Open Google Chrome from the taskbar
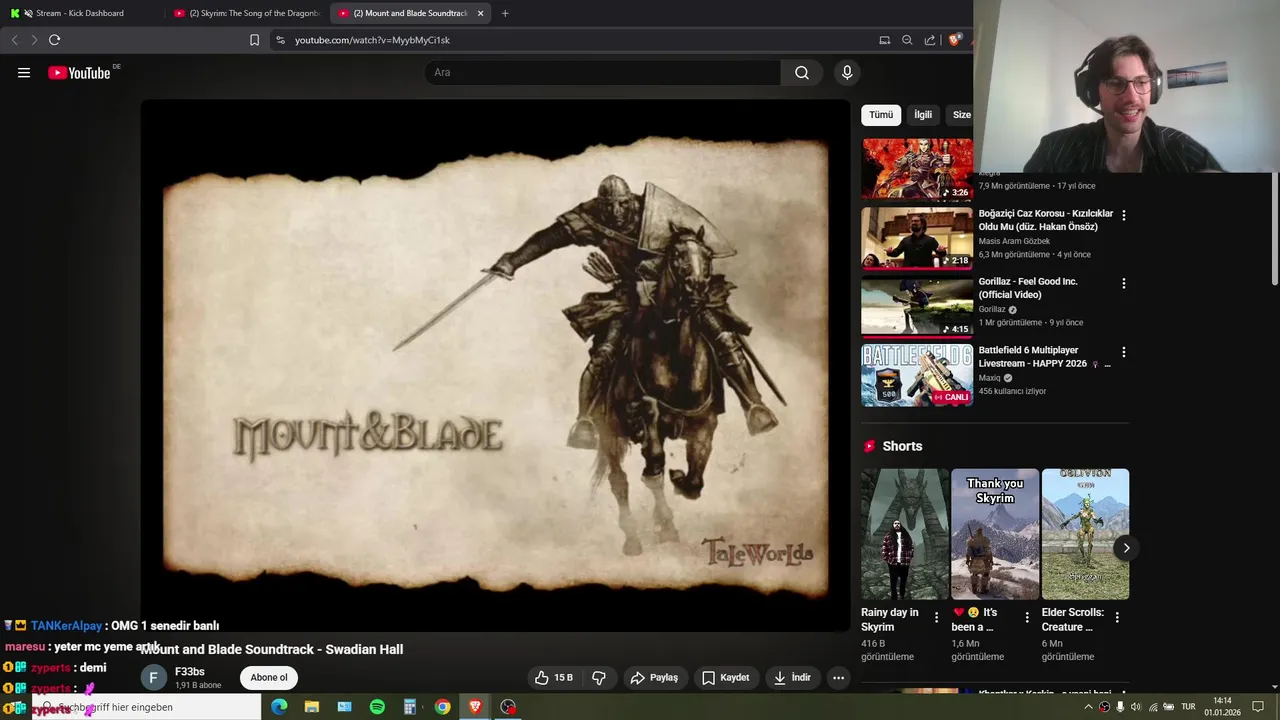Viewport: 1280px width, 720px height. 442,707
